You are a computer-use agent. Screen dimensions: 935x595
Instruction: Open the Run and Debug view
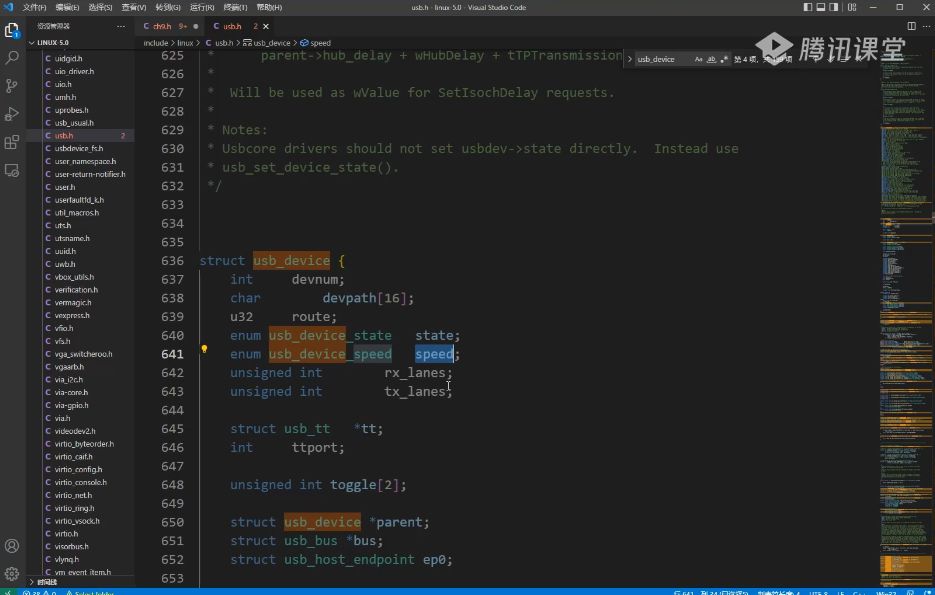[x=12, y=114]
